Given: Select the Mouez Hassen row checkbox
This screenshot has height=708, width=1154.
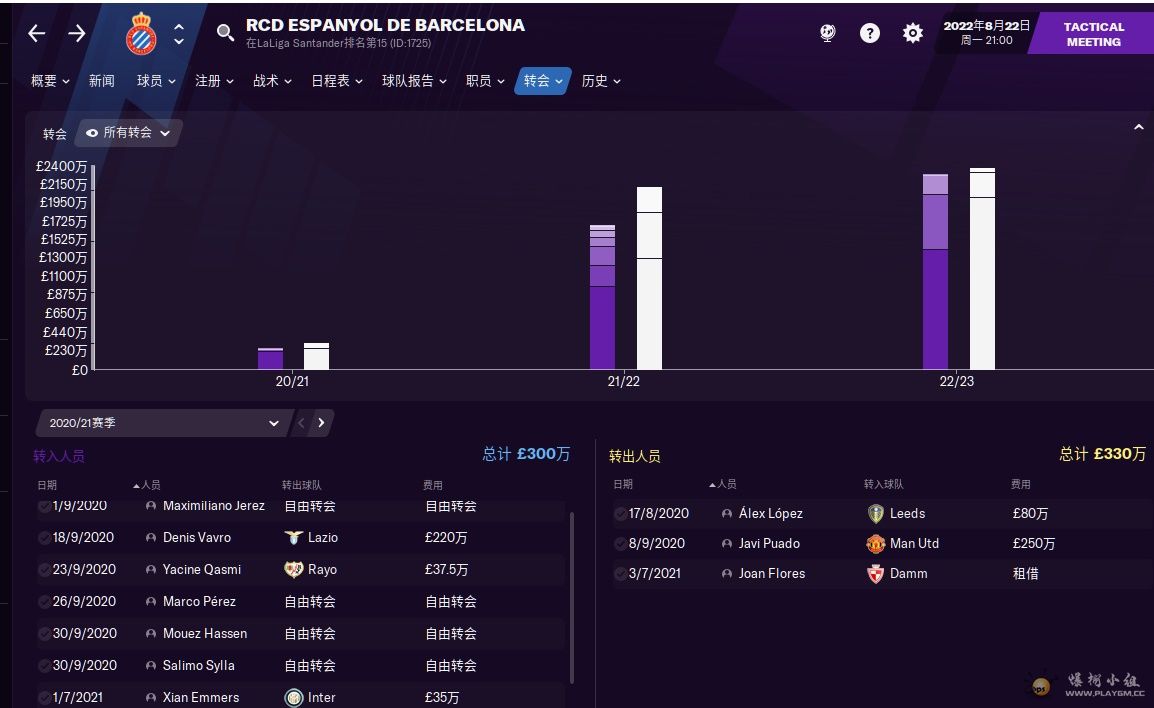Looking at the screenshot, I should pos(44,634).
